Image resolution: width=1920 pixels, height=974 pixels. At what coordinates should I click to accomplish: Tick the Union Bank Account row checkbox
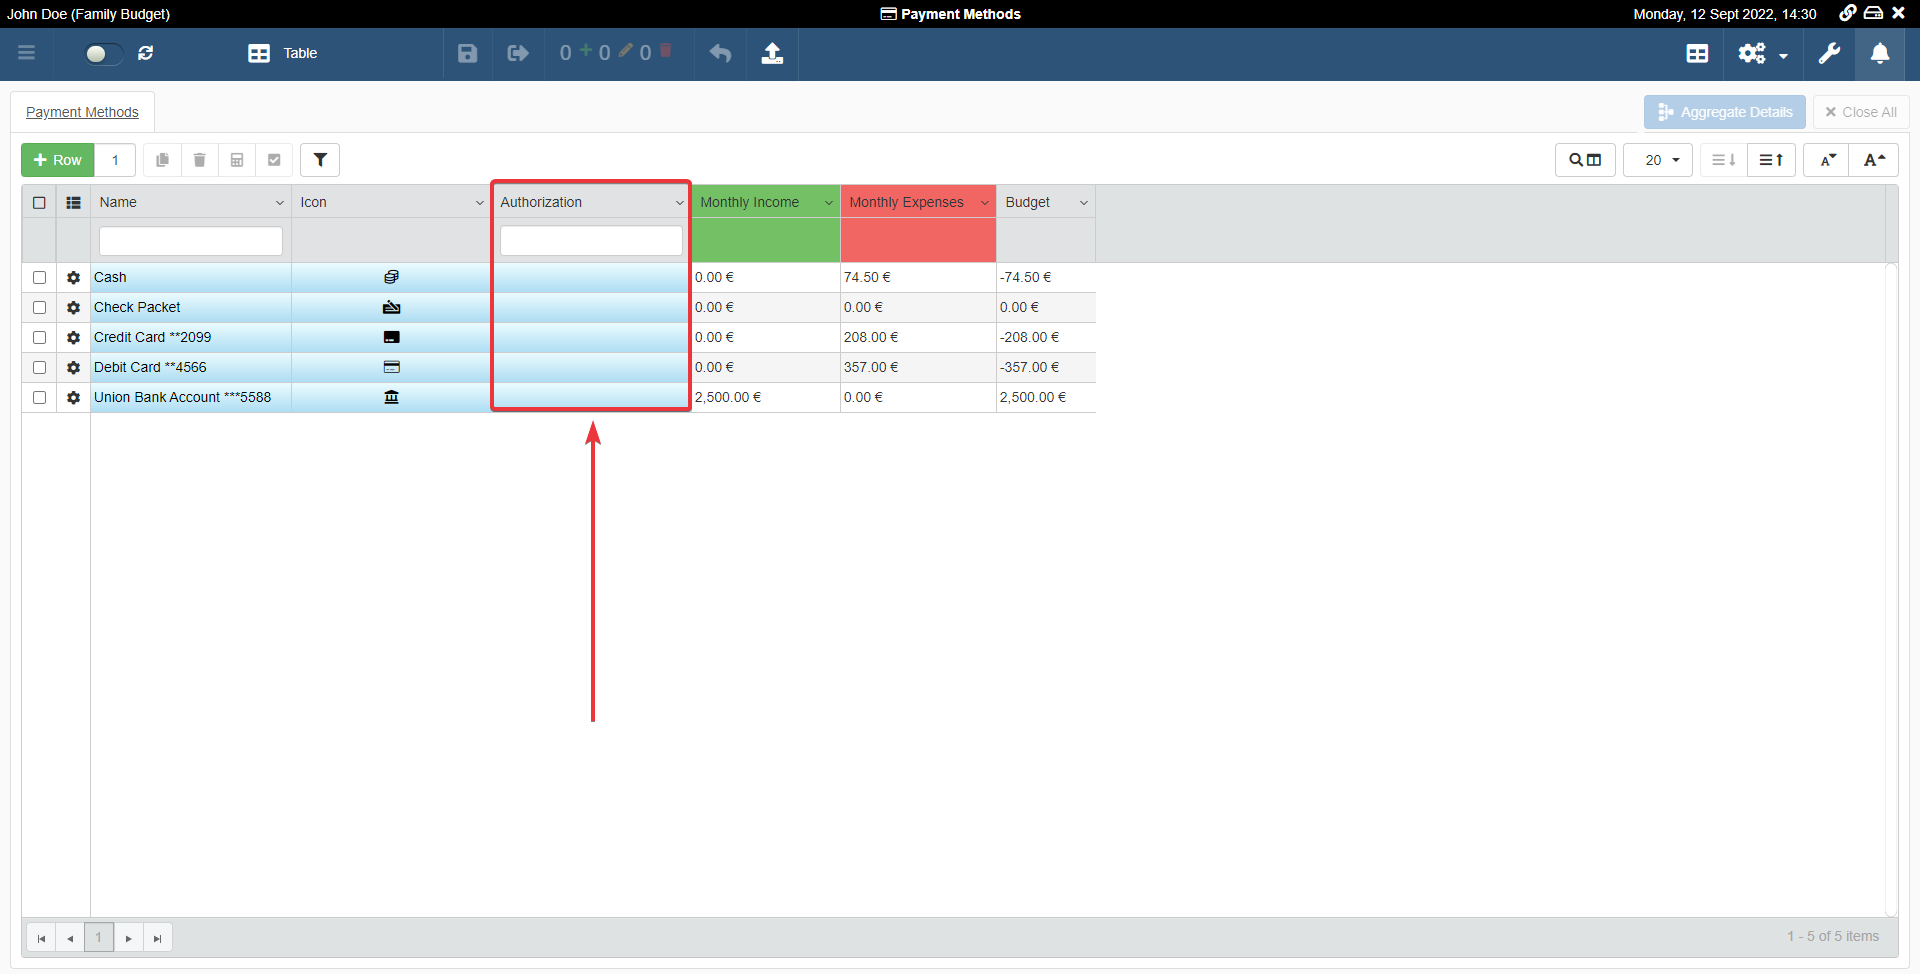coord(39,398)
